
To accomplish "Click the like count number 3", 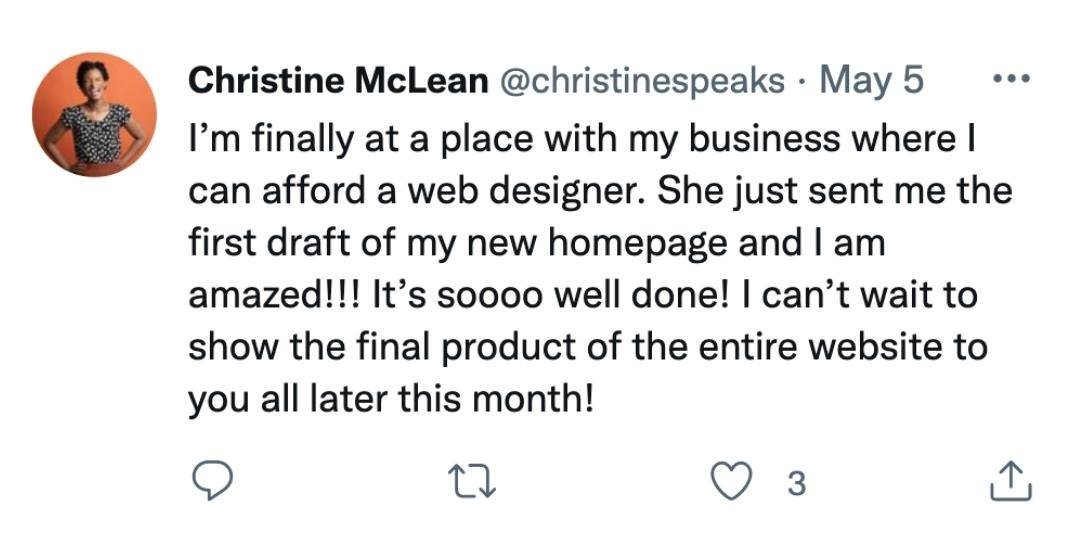I will tap(796, 484).
